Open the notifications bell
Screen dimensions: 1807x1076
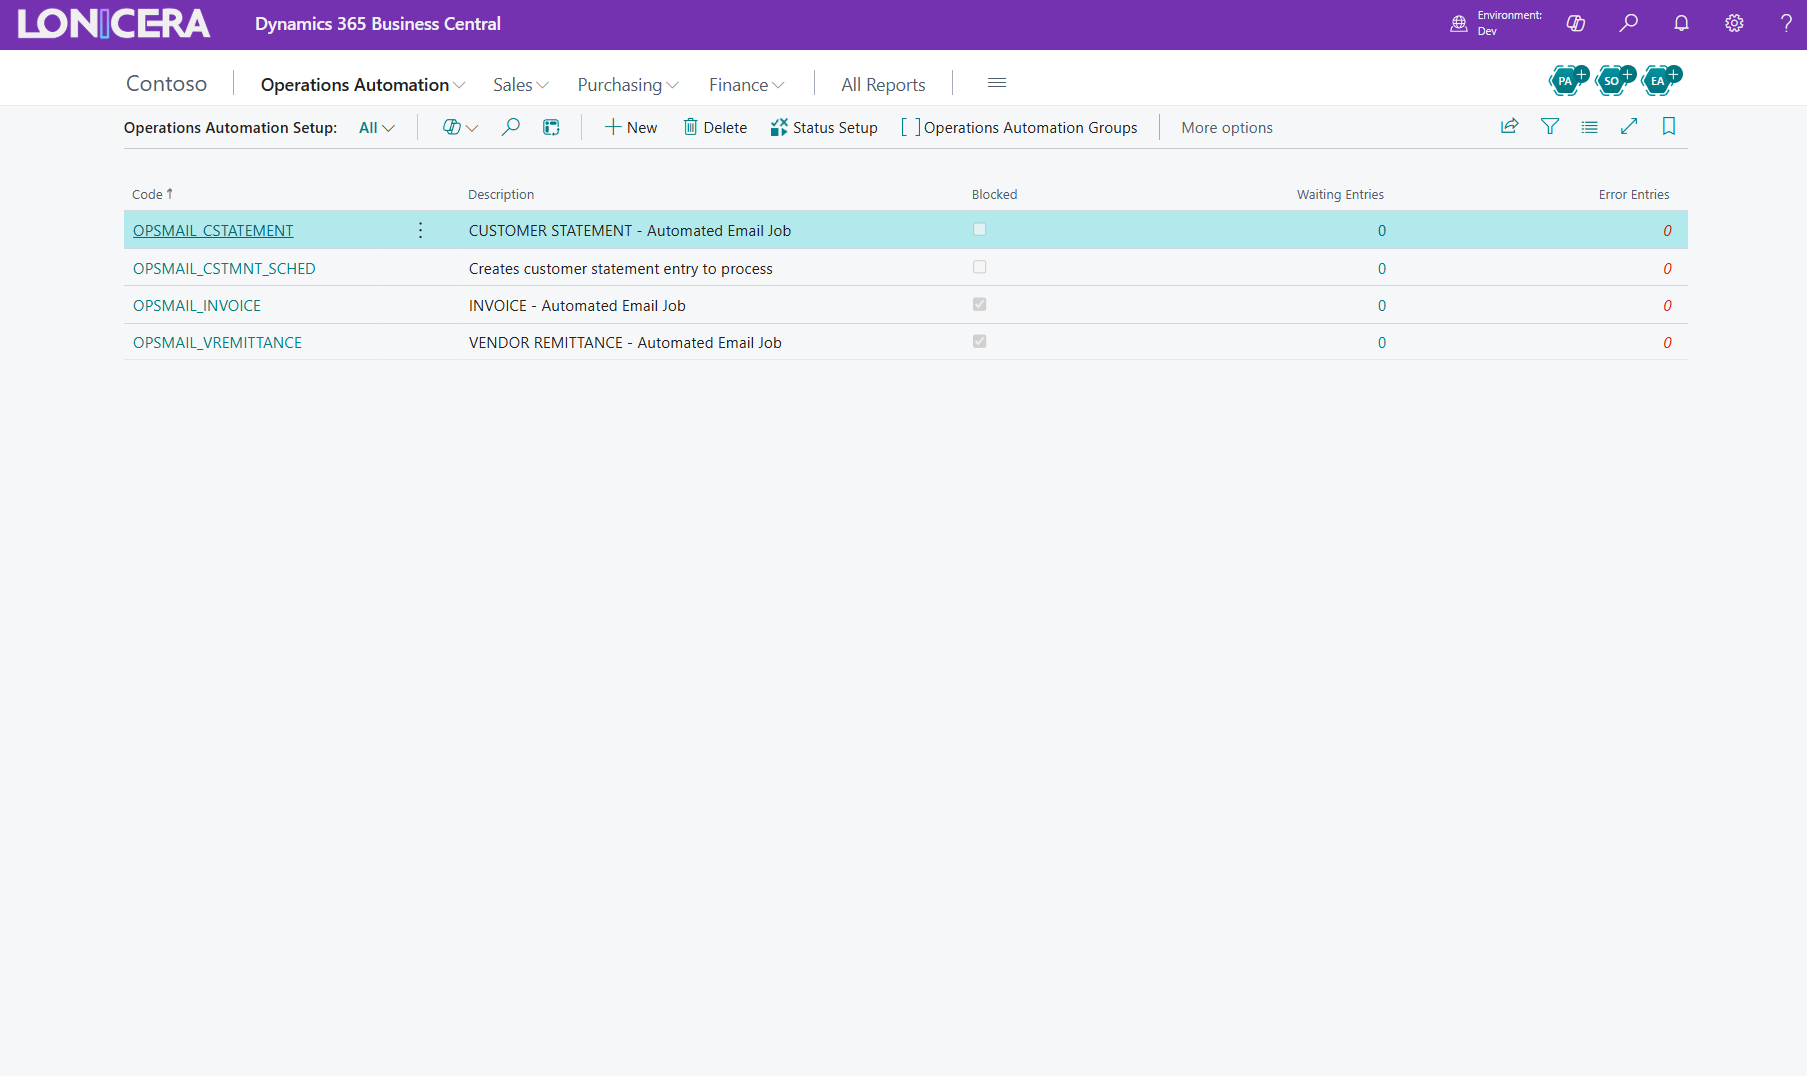[x=1682, y=23]
